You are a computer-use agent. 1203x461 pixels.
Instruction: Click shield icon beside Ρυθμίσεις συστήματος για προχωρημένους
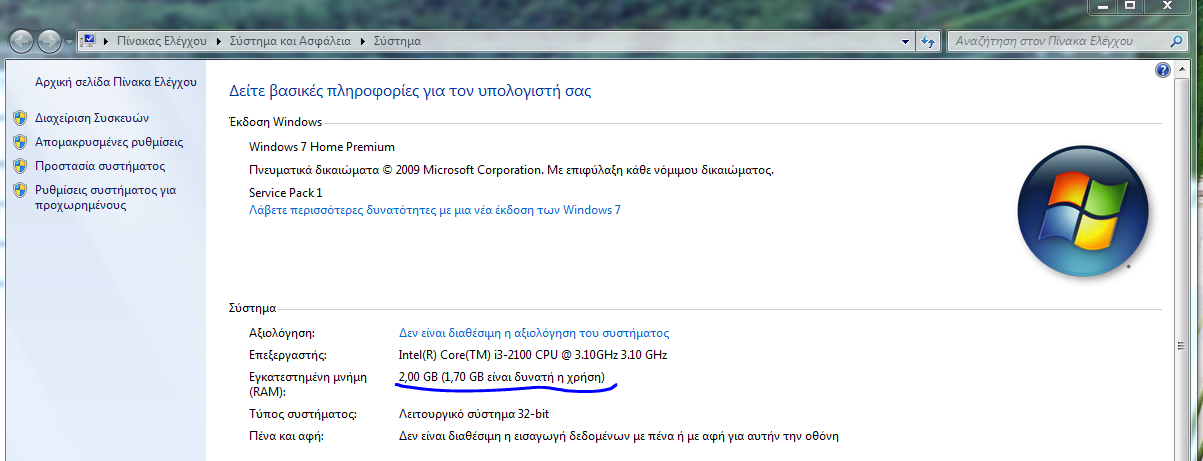tap(20, 190)
